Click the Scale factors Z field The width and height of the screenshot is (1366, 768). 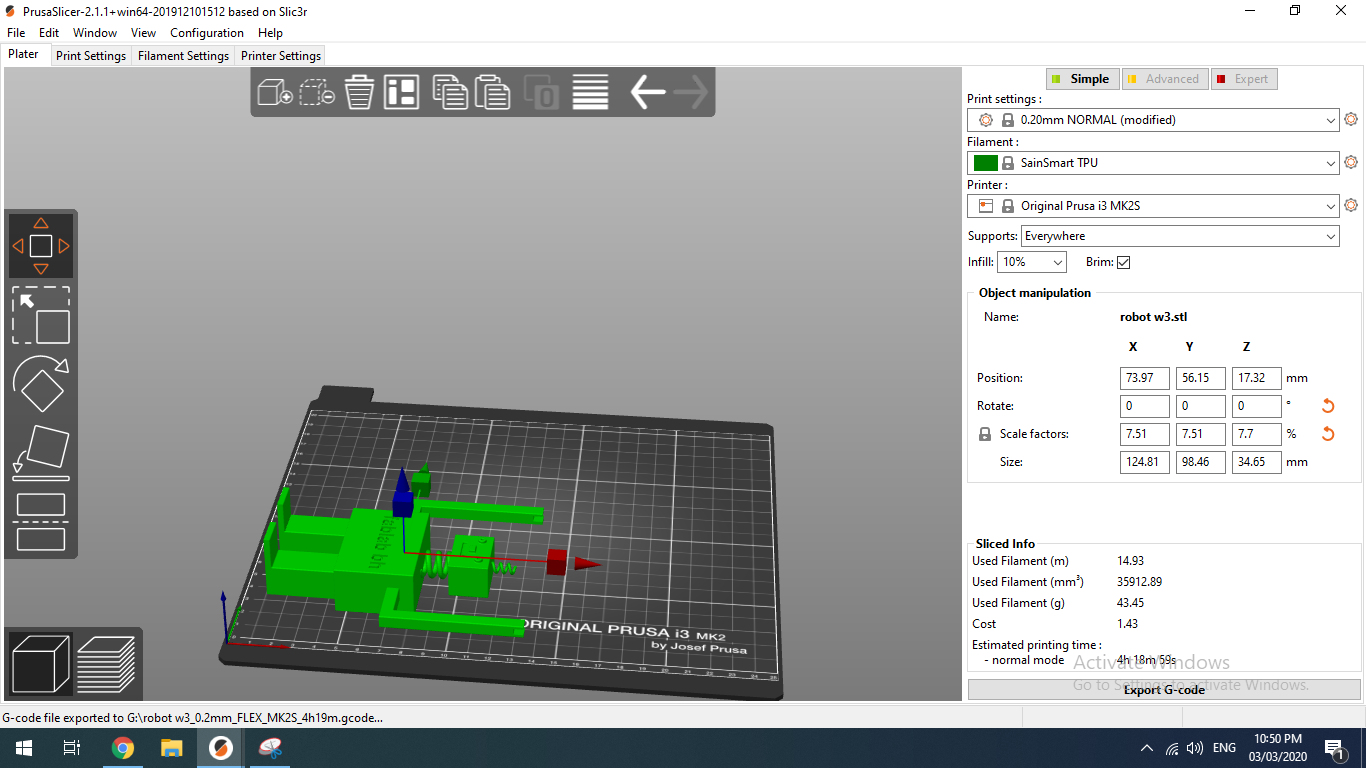pos(1257,434)
